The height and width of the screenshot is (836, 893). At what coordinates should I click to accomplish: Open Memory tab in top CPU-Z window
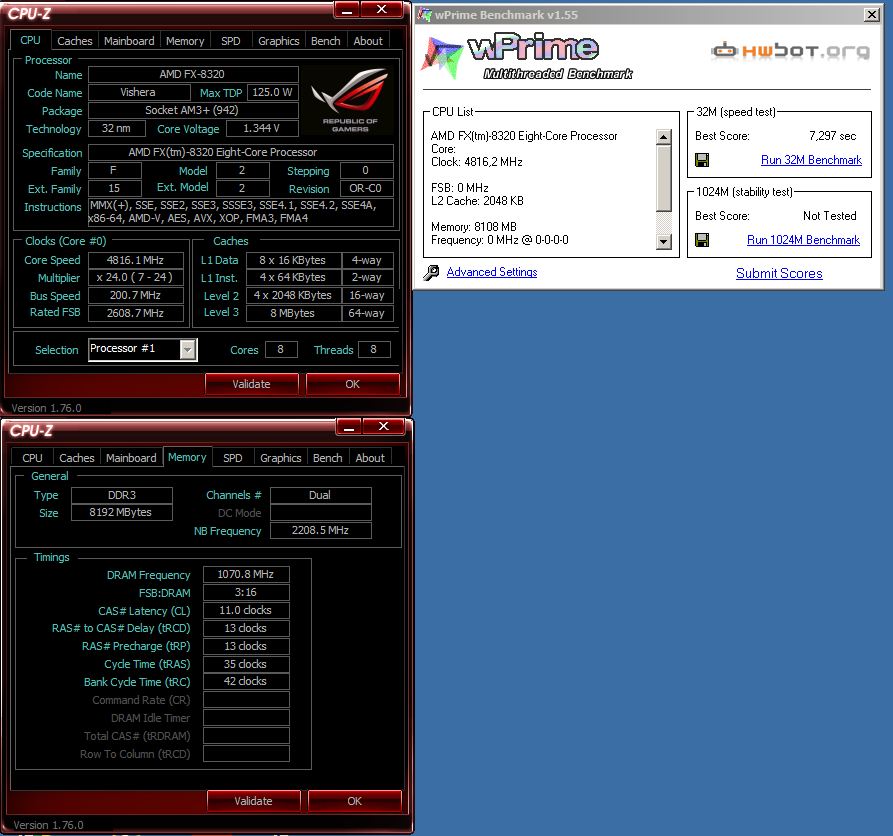click(185, 41)
